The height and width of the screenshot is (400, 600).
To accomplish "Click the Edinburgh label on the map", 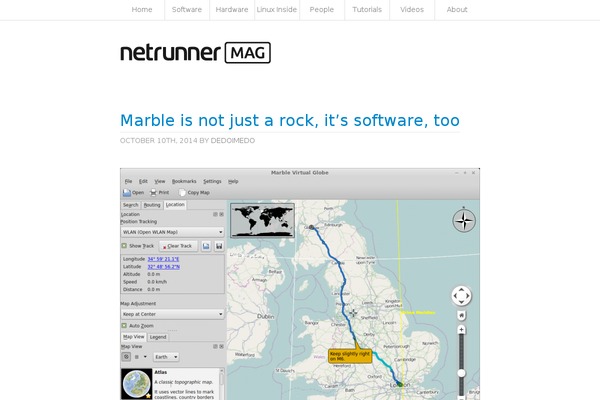I will point(333,225).
